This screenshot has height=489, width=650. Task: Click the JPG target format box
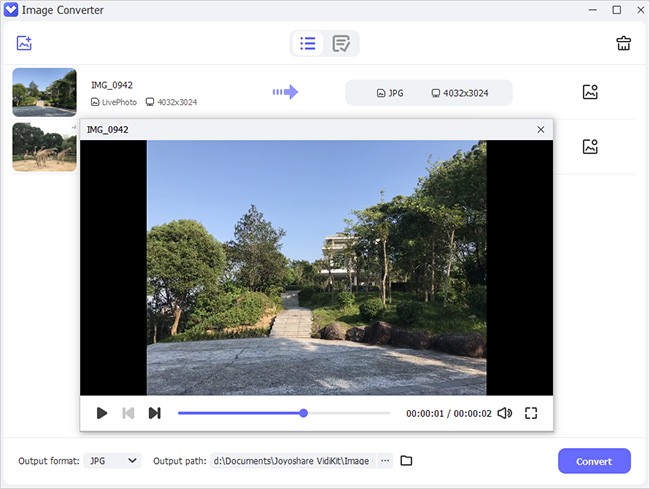[390, 93]
